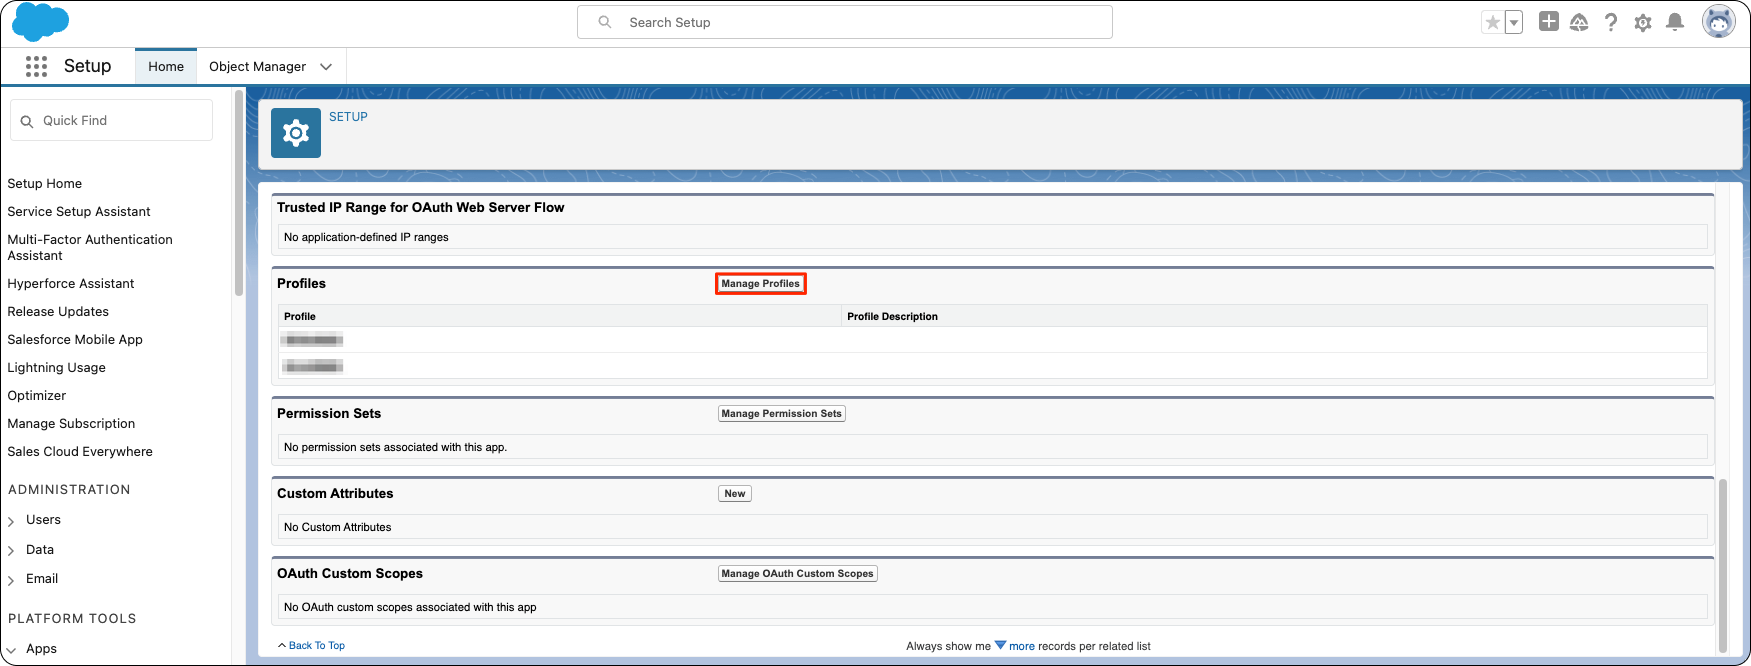Viewport: 1751px width, 666px height.
Task: Open Salesforce Mobile App
Action: [75, 340]
